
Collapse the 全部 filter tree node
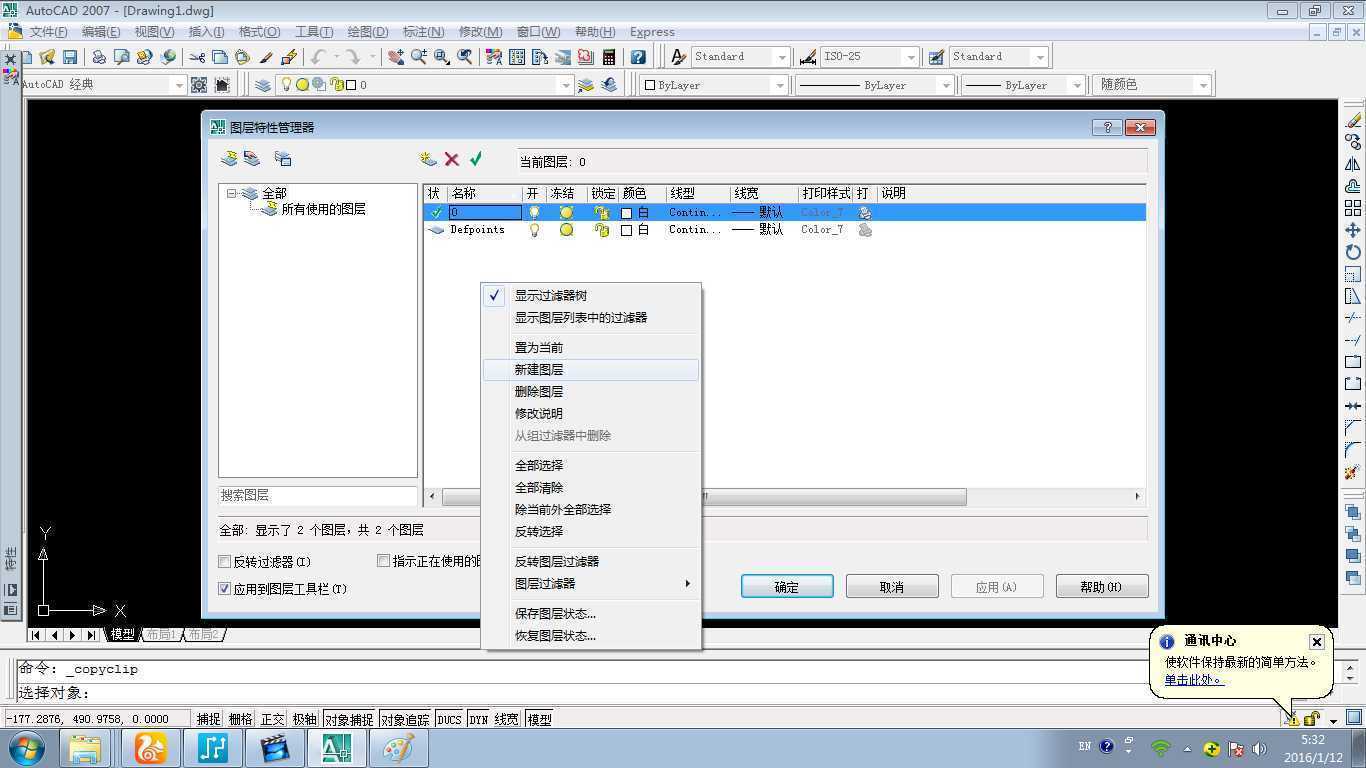pyautogui.click(x=231, y=193)
